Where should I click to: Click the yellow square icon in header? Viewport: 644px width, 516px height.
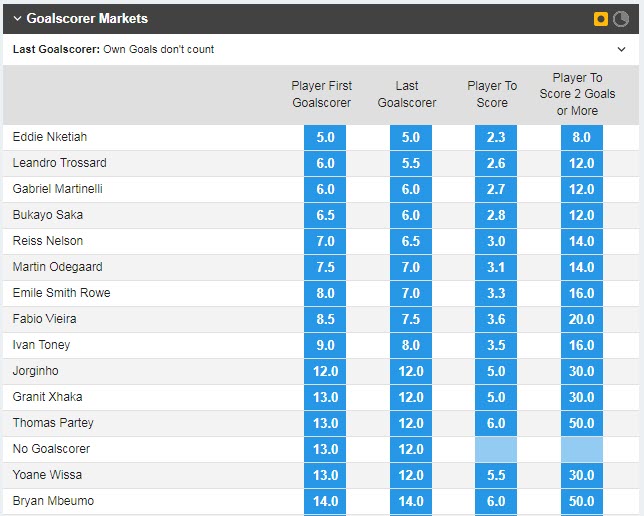pos(601,18)
